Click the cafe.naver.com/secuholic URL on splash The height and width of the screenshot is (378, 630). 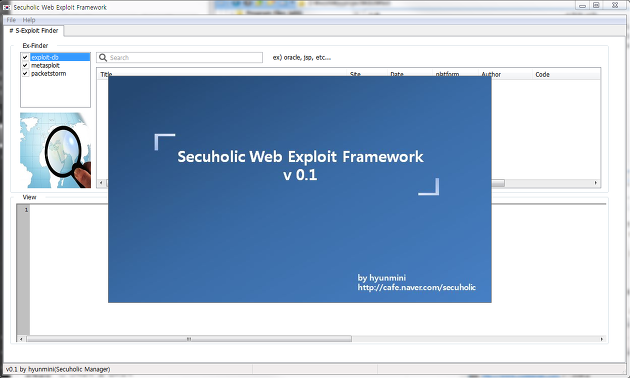[x=417, y=287]
